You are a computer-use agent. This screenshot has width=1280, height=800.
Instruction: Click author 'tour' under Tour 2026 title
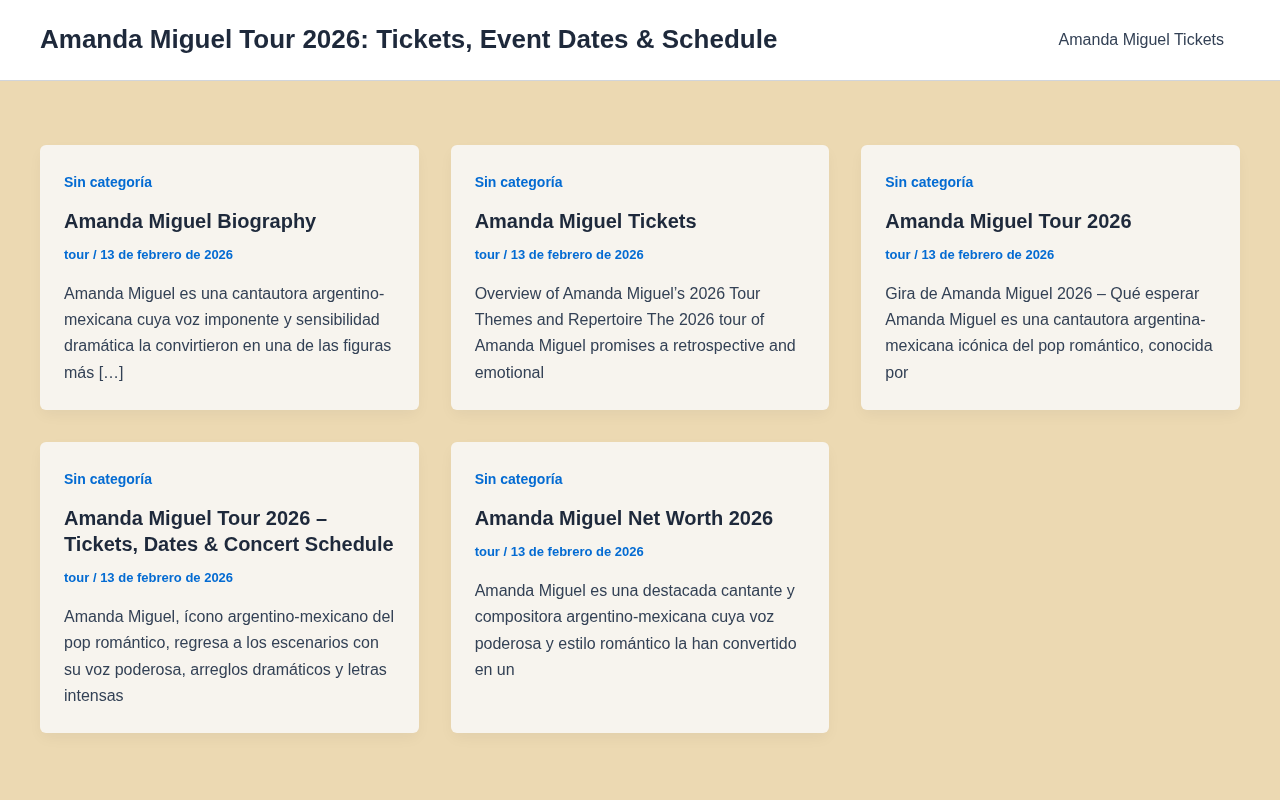point(897,255)
